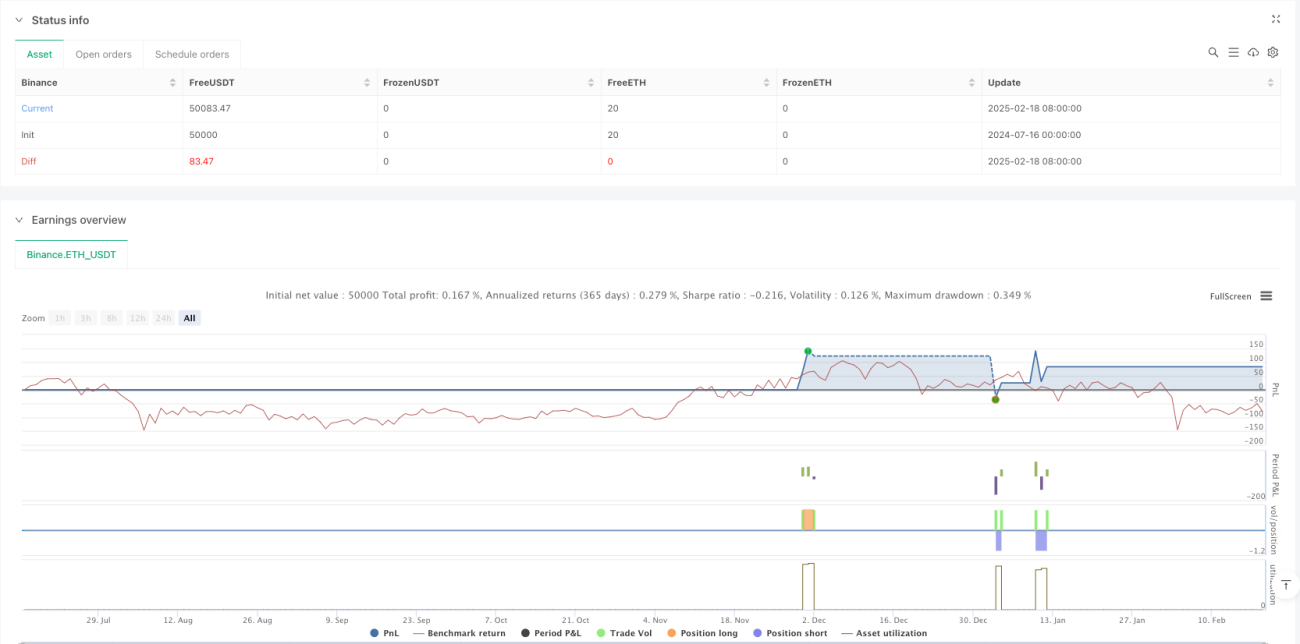Click the cloud download icon
Image resolution: width=1300 pixels, height=644 pixels.
[x=1253, y=52]
